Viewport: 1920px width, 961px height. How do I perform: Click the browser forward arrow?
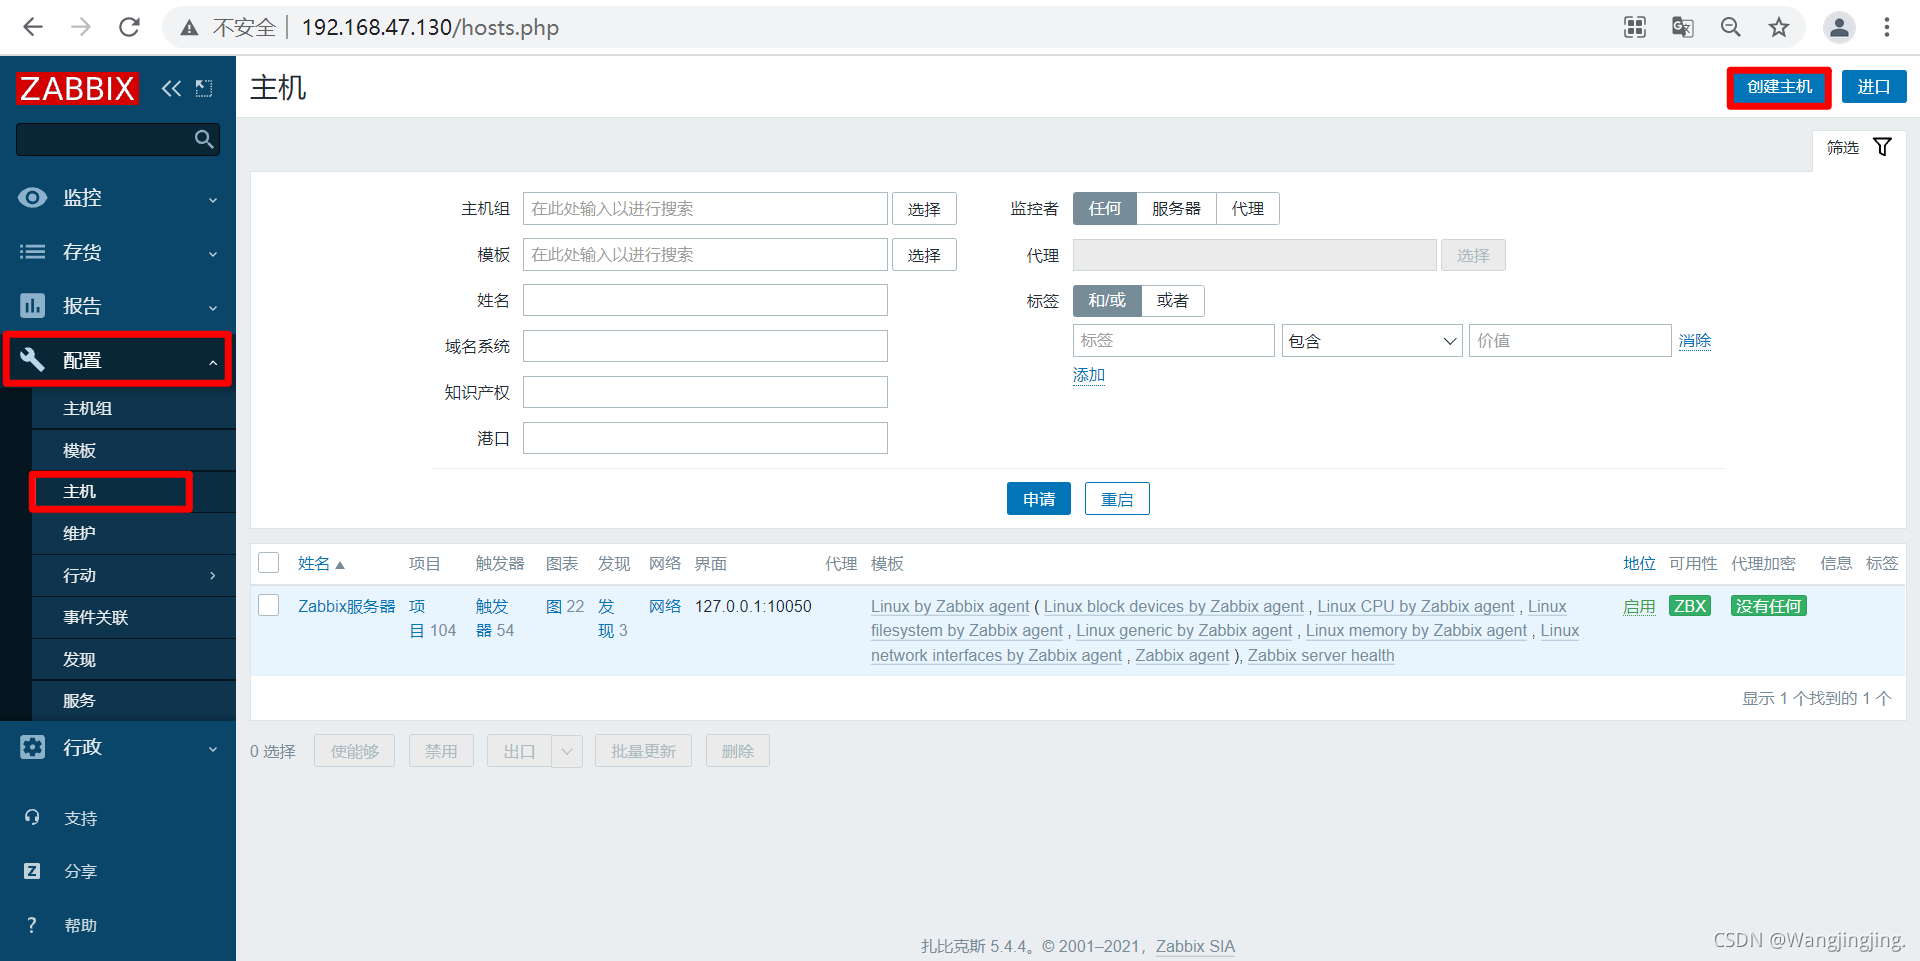point(81,27)
